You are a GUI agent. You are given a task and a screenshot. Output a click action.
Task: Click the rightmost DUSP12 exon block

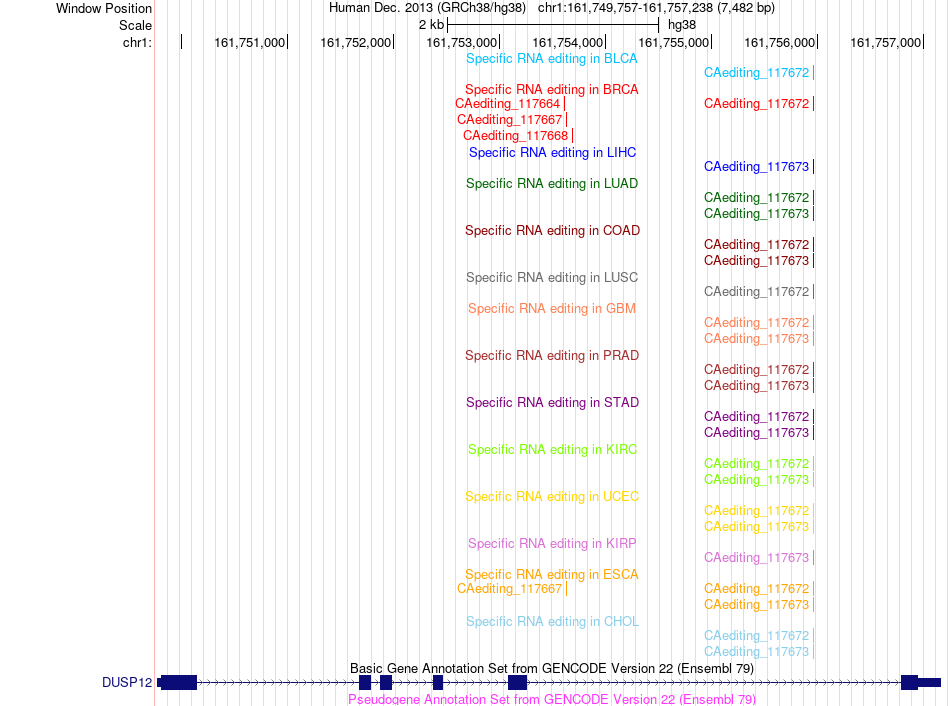pyautogui.click(x=909, y=683)
